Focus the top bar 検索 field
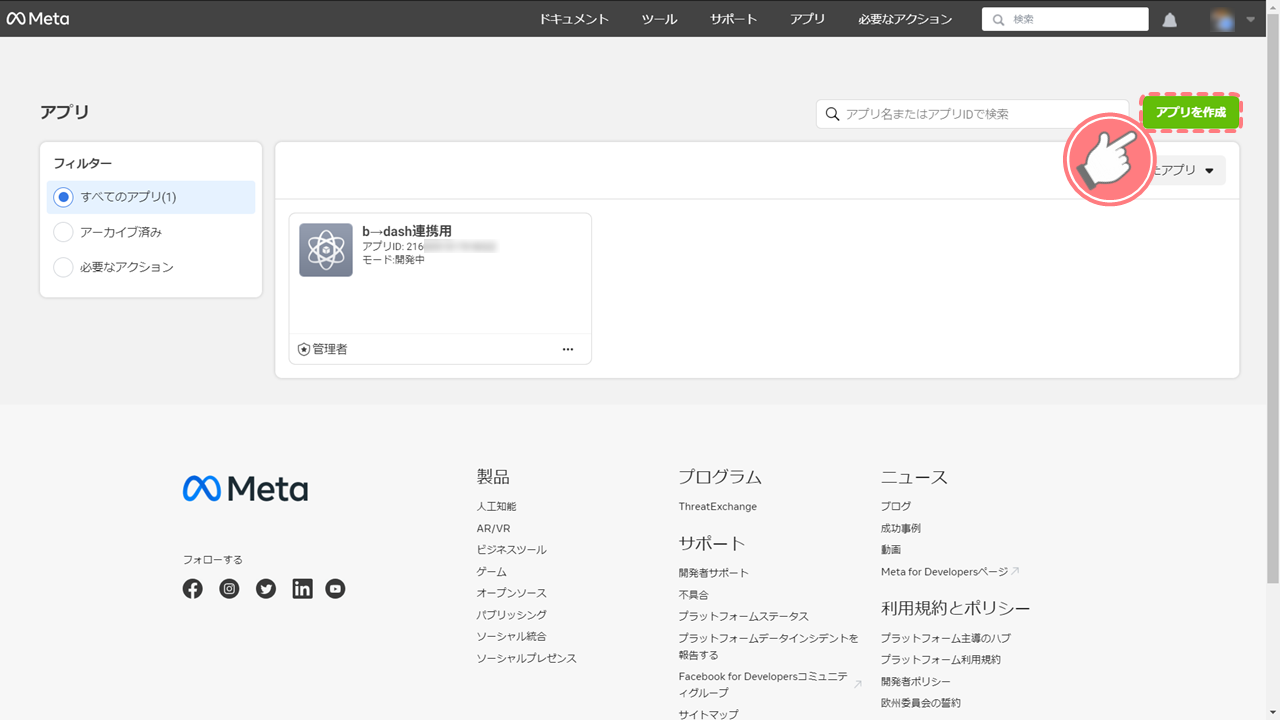 [1065, 19]
